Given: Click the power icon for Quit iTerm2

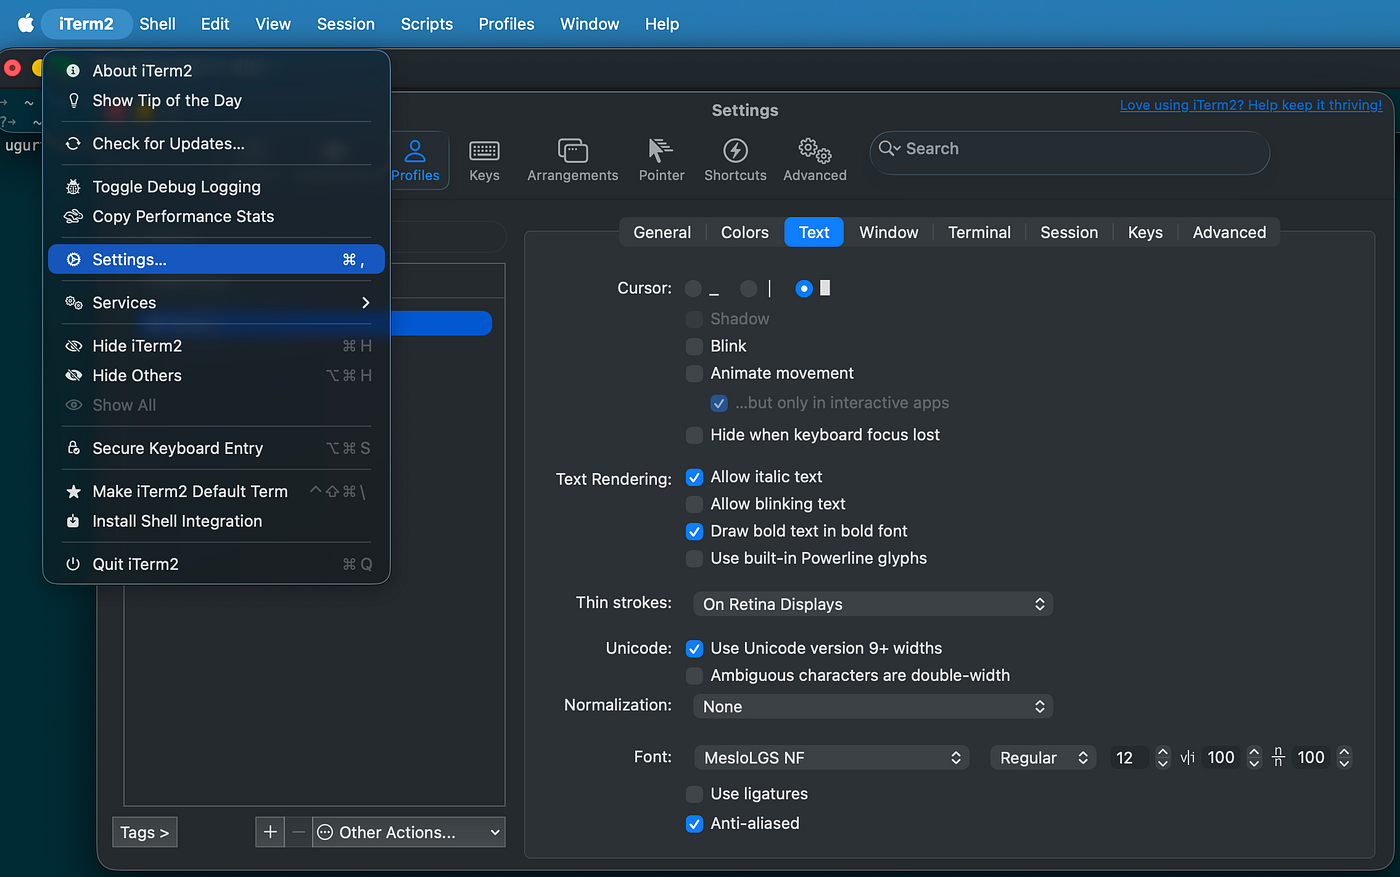Looking at the screenshot, I should (73, 564).
